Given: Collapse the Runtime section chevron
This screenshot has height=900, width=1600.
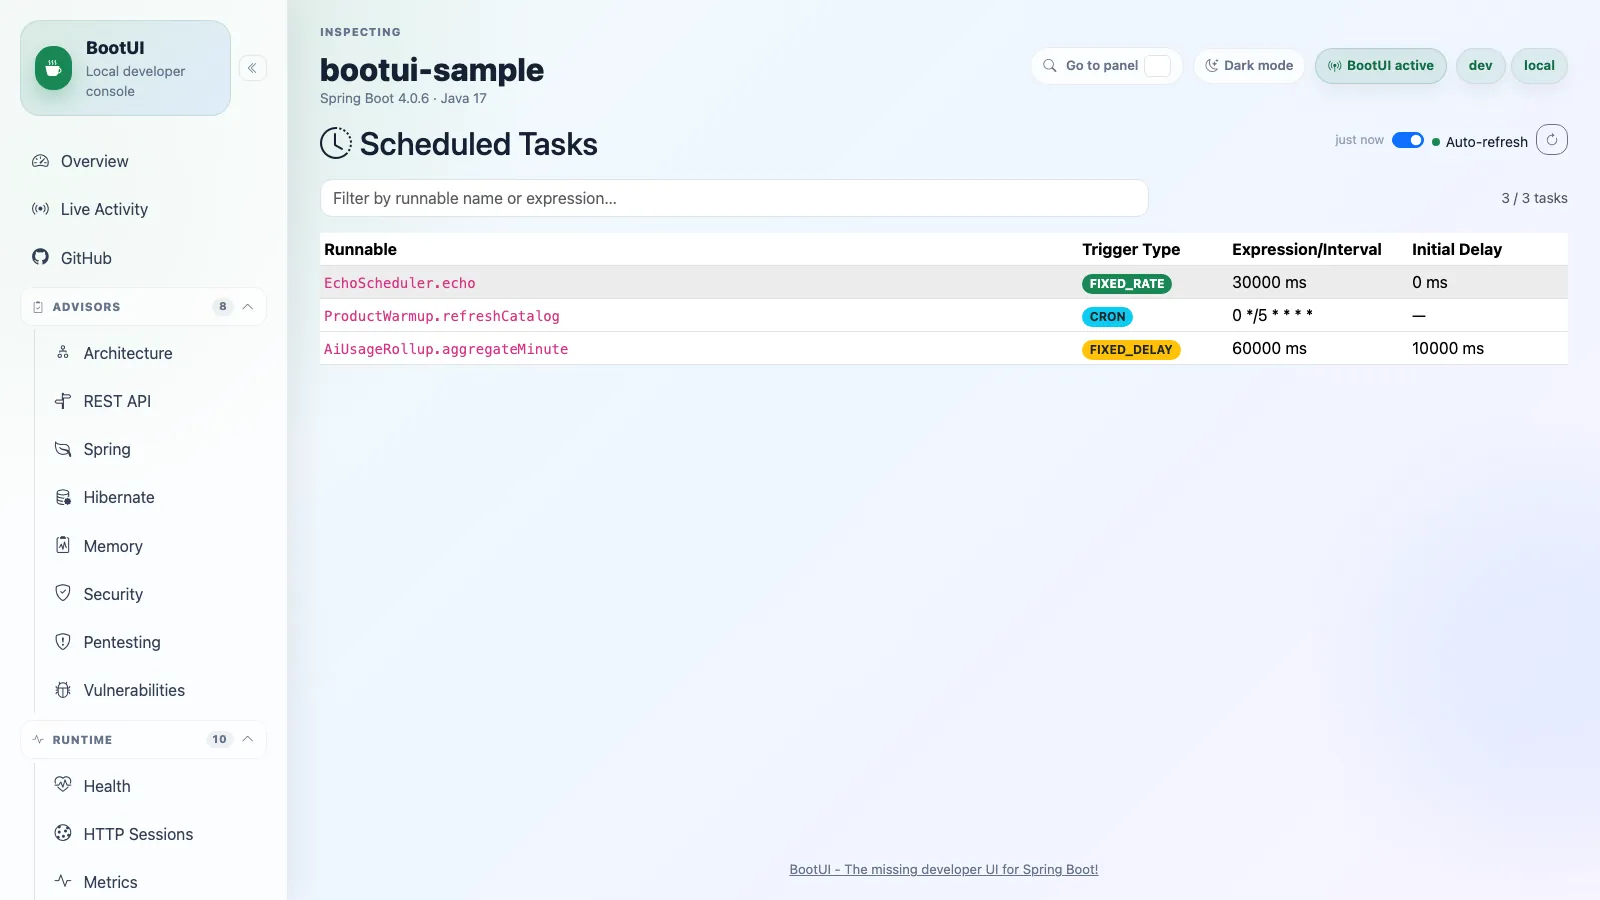Looking at the screenshot, I should click(248, 740).
